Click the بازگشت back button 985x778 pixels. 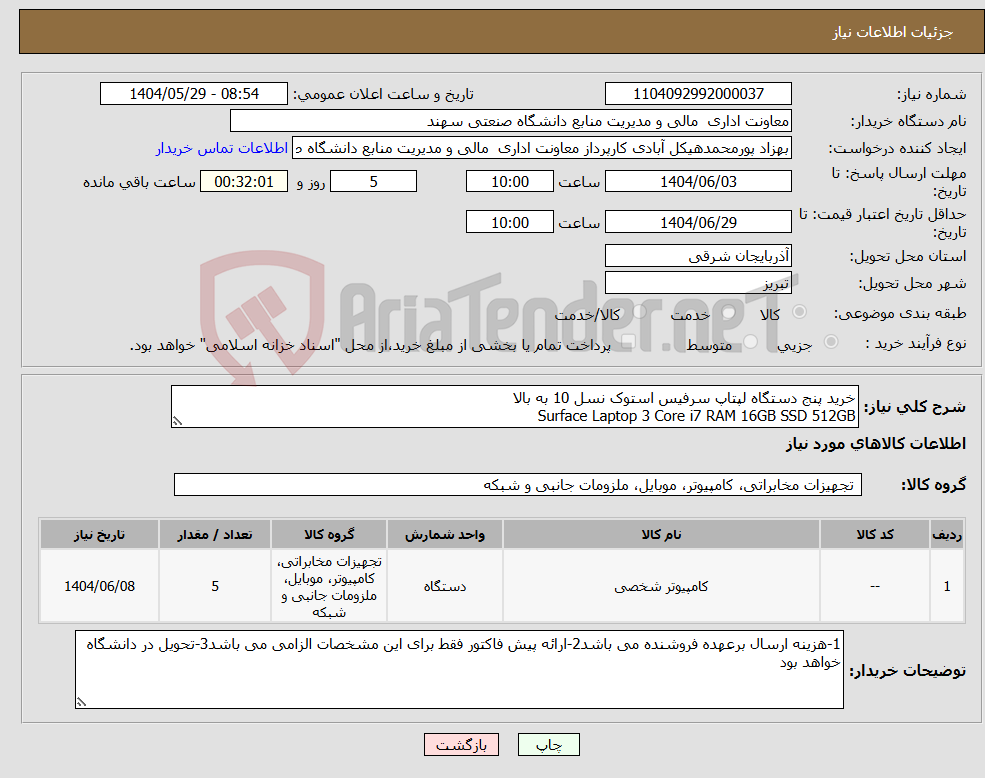coord(461,745)
